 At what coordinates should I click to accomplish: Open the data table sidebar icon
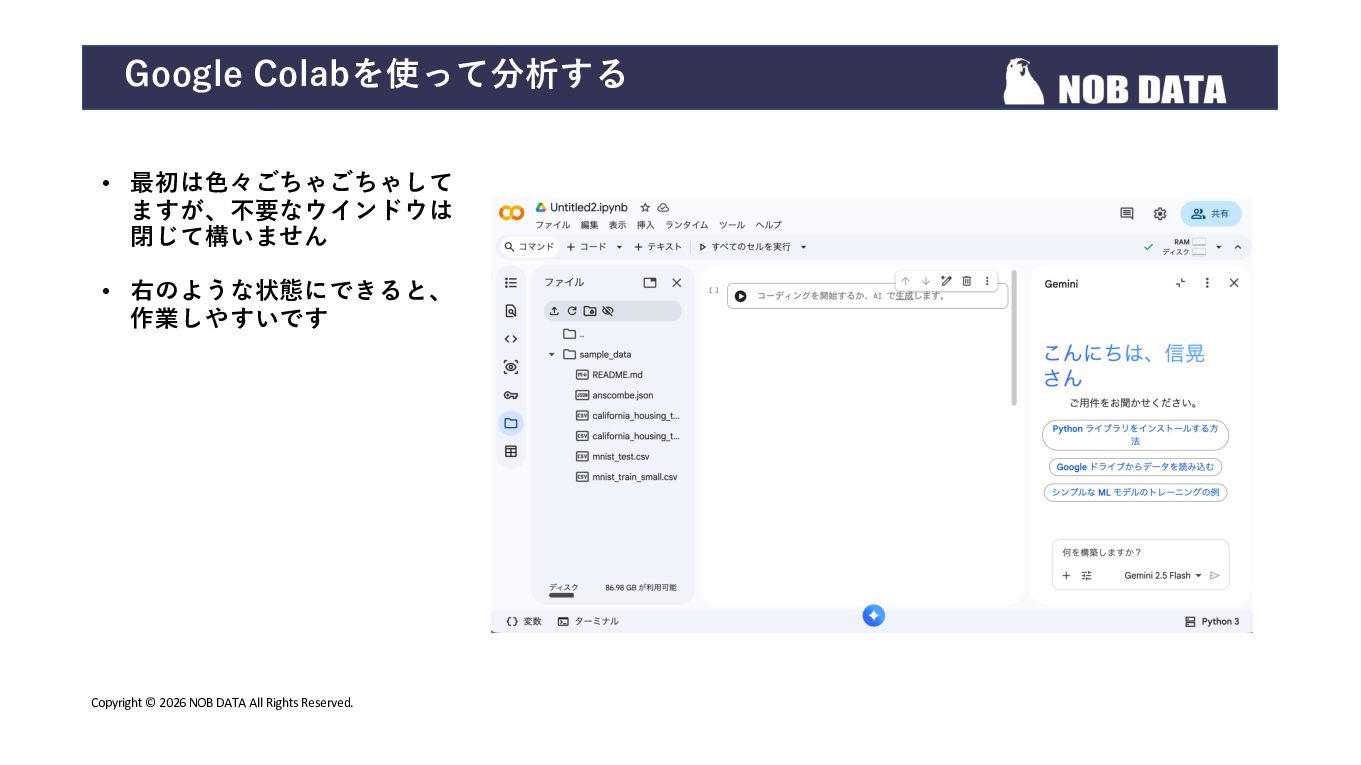(511, 451)
